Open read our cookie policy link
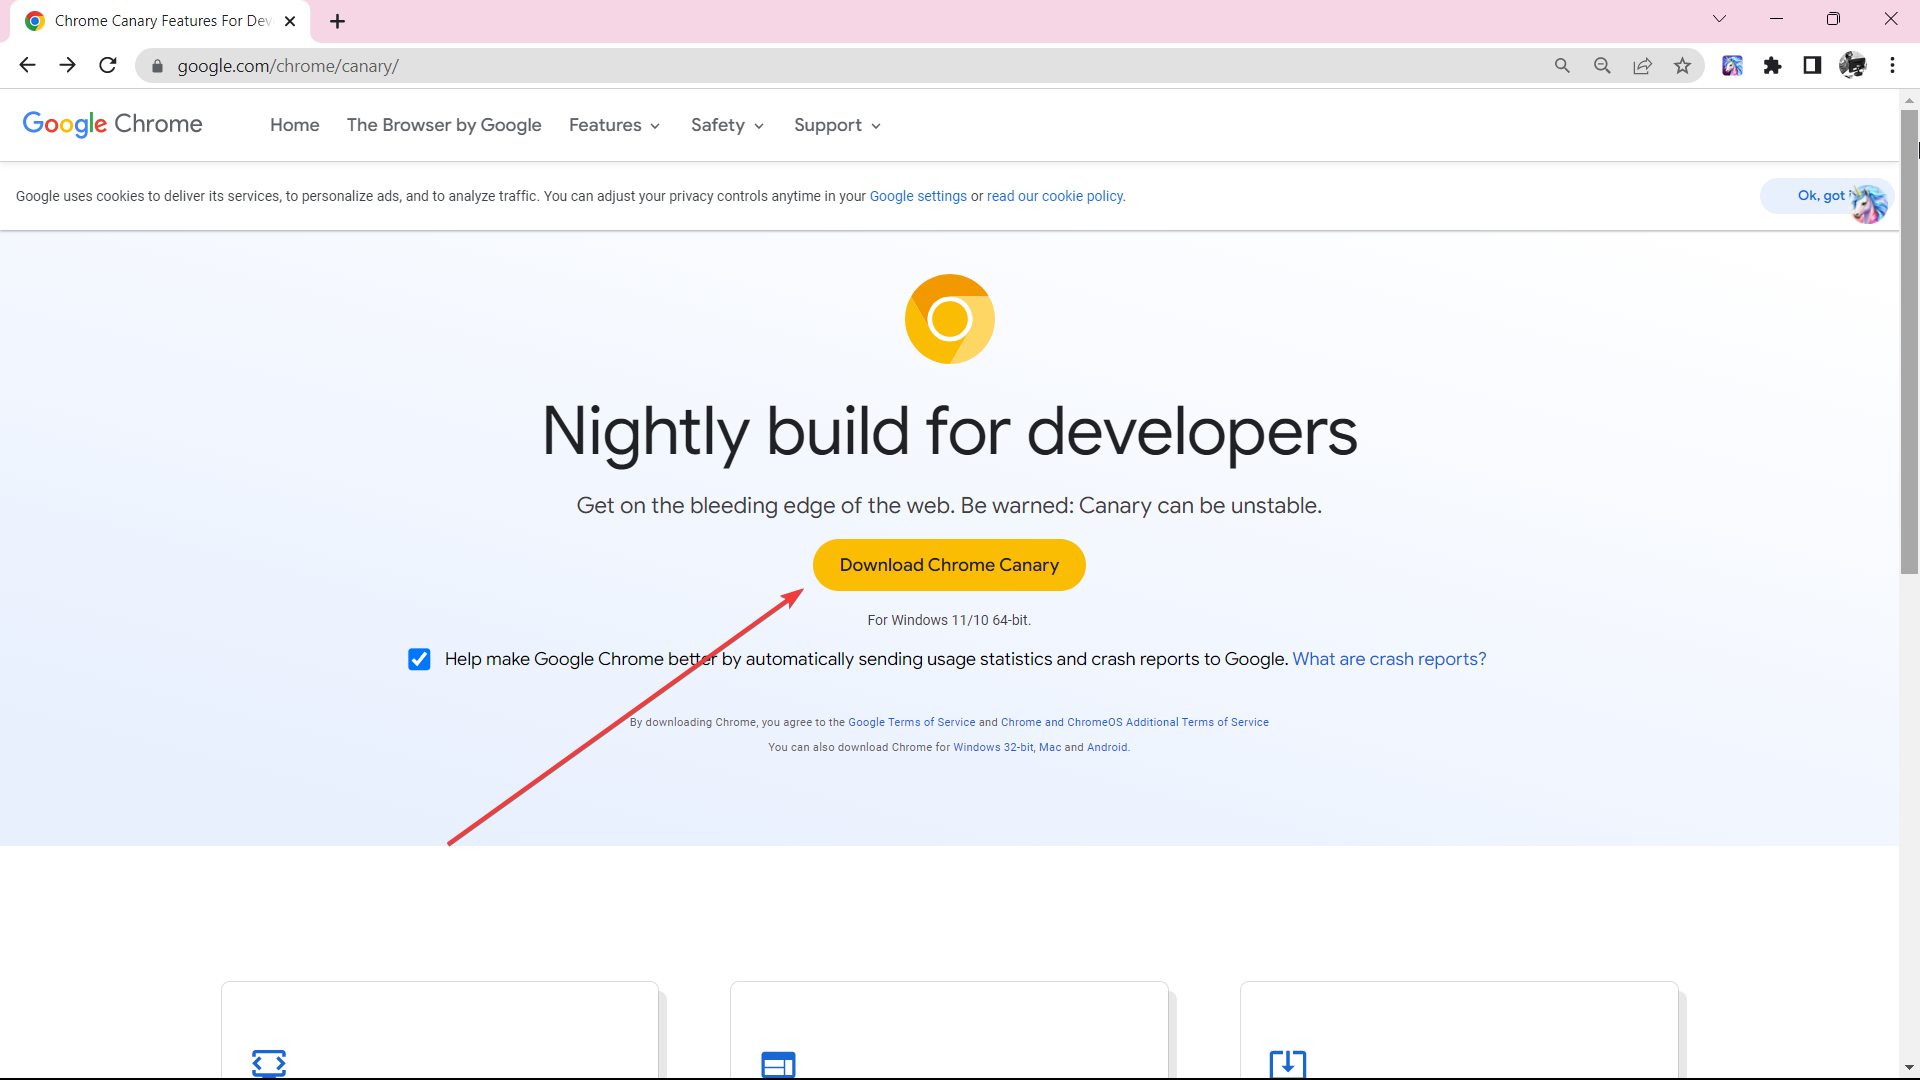Viewport: 1920px width, 1080px height. point(1055,196)
